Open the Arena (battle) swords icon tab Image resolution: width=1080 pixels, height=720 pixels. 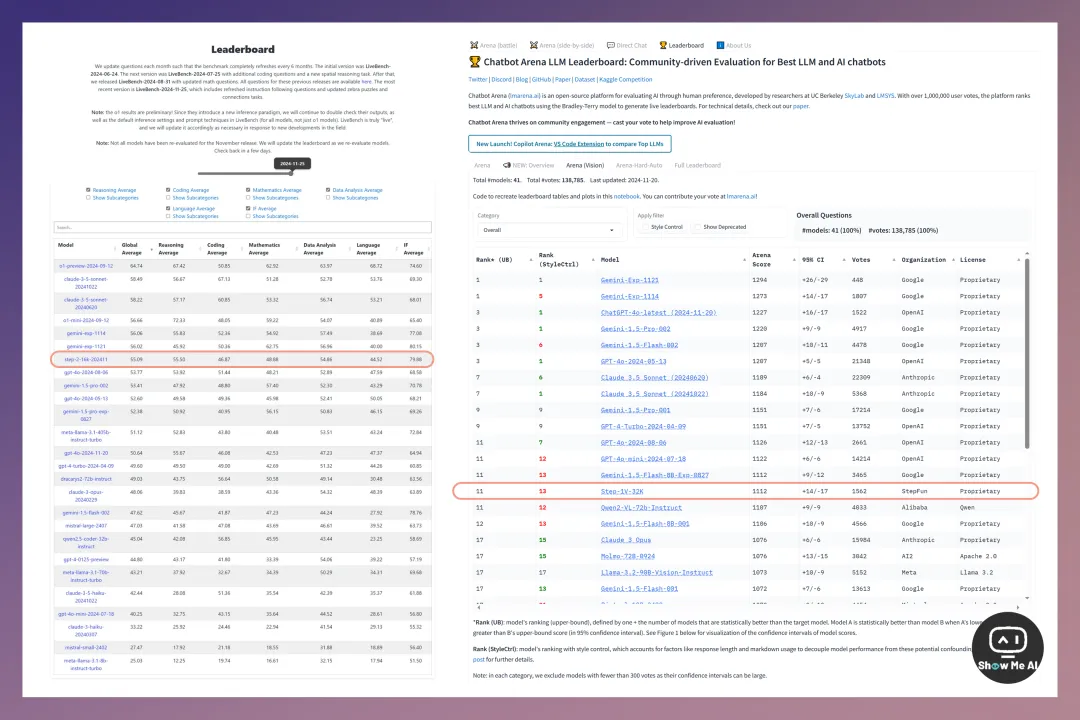(x=474, y=45)
